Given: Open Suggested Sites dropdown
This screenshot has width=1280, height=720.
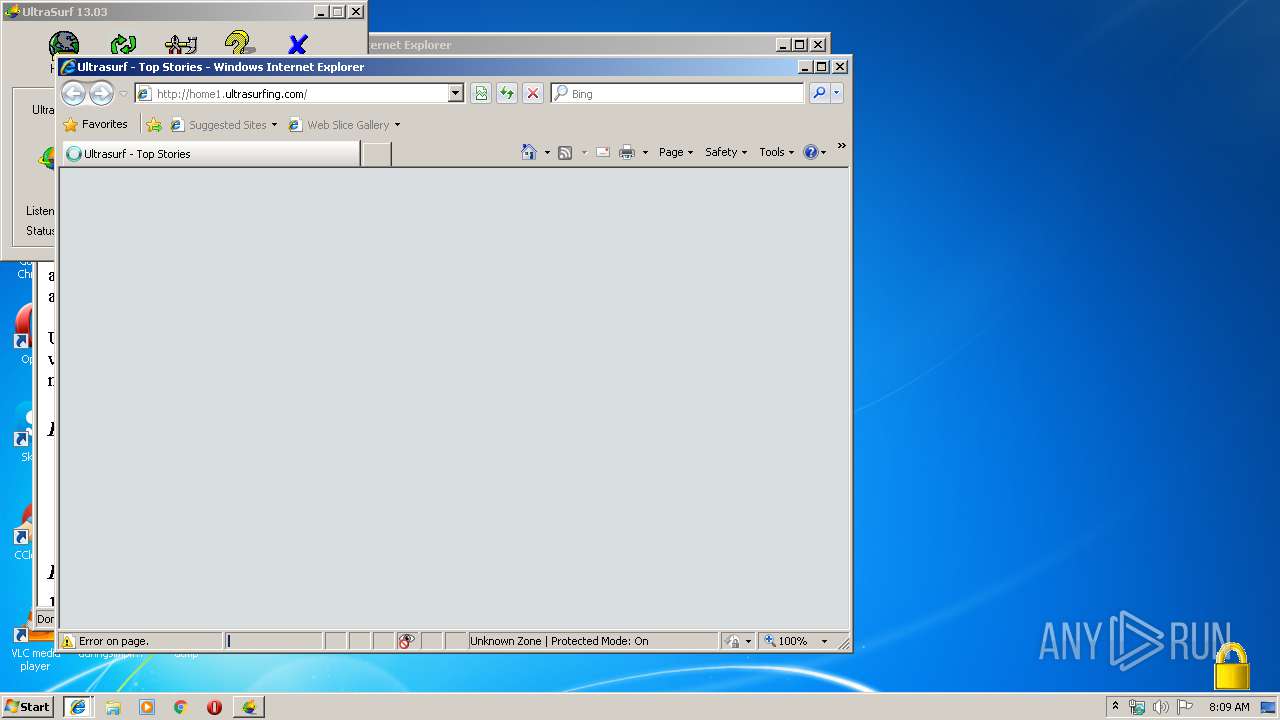Looking at the screenshot, I should pyautogui.click(x=224, y=125).
